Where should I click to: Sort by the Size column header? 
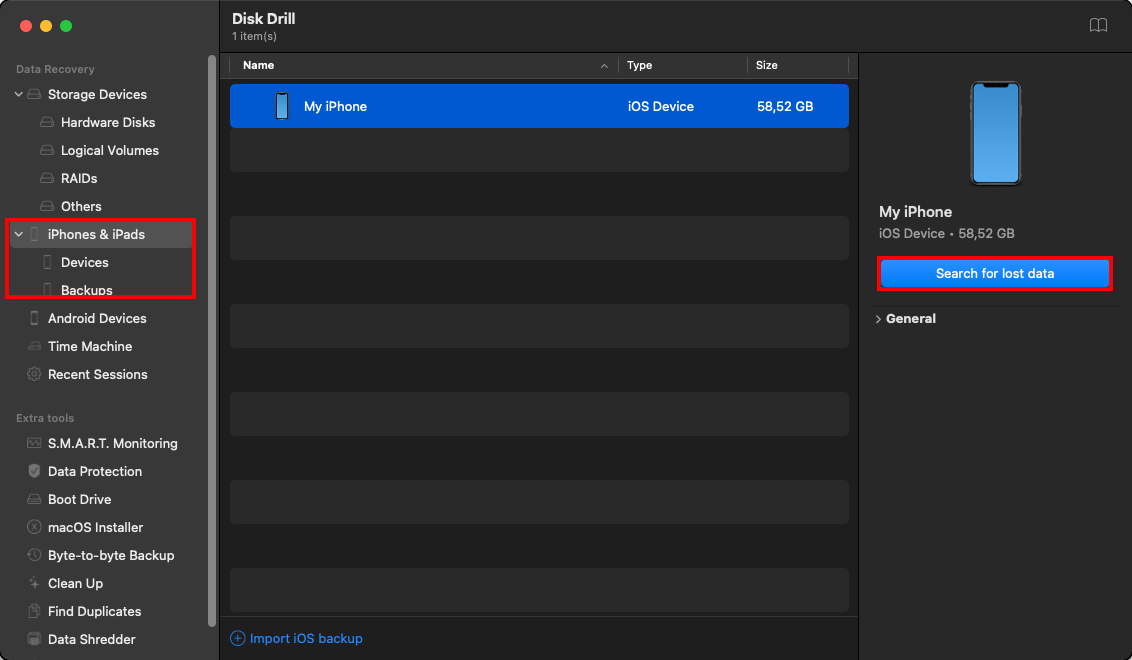point(767,65)
